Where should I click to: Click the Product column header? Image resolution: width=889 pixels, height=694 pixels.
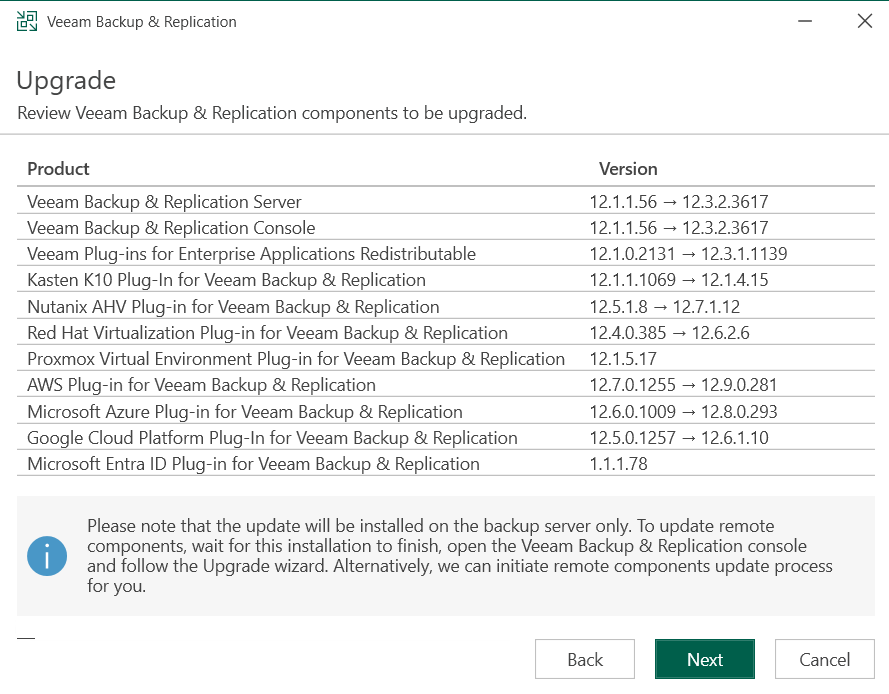click(58, 168)
